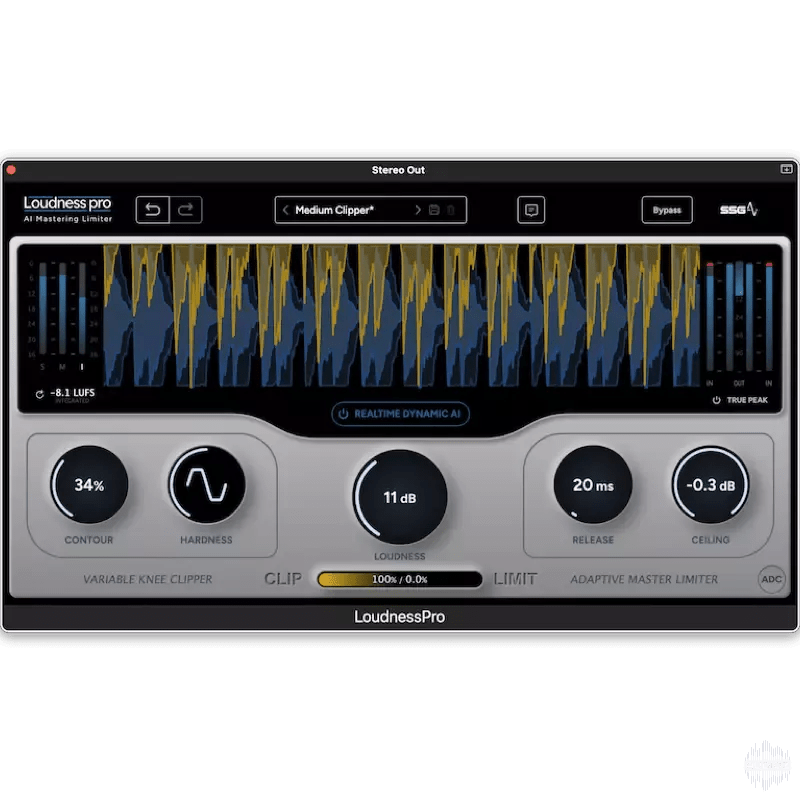Click the LIMIT label
This screenshot has width=800, height=800.
pos(515,579)
